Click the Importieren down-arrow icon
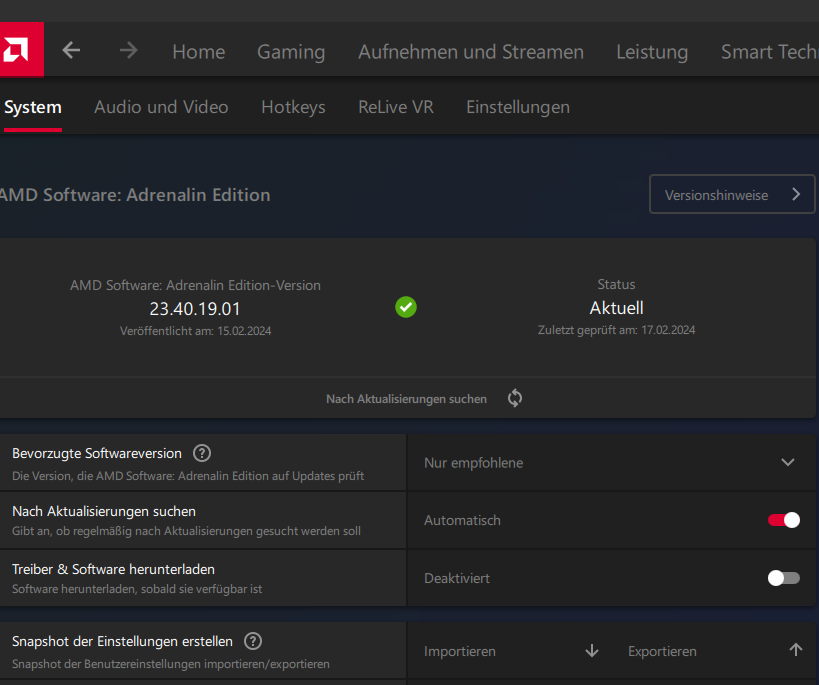This screenshot has width=819, height=685. coord(592,651)
